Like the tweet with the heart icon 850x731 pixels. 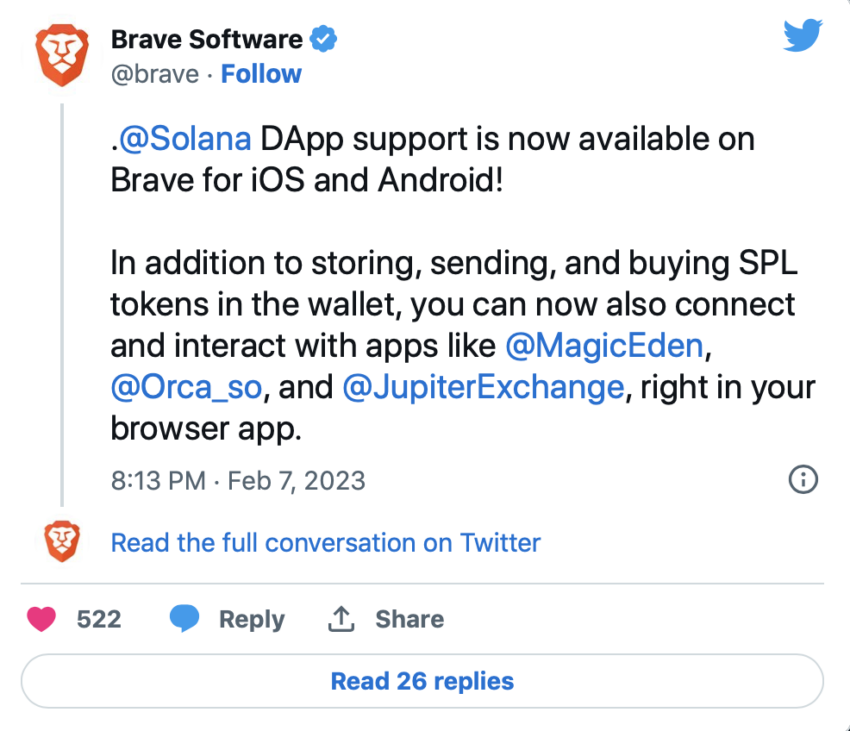coord(41,619)
